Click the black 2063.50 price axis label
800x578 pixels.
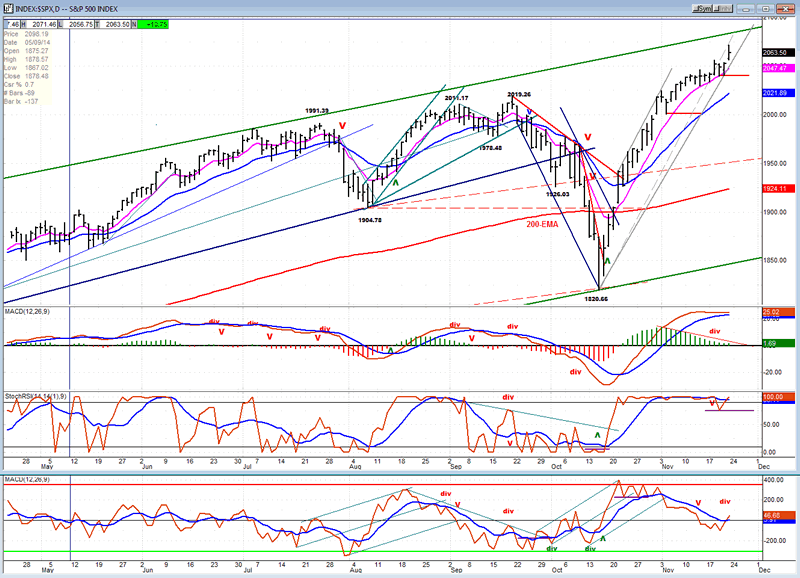click(778, 53)
